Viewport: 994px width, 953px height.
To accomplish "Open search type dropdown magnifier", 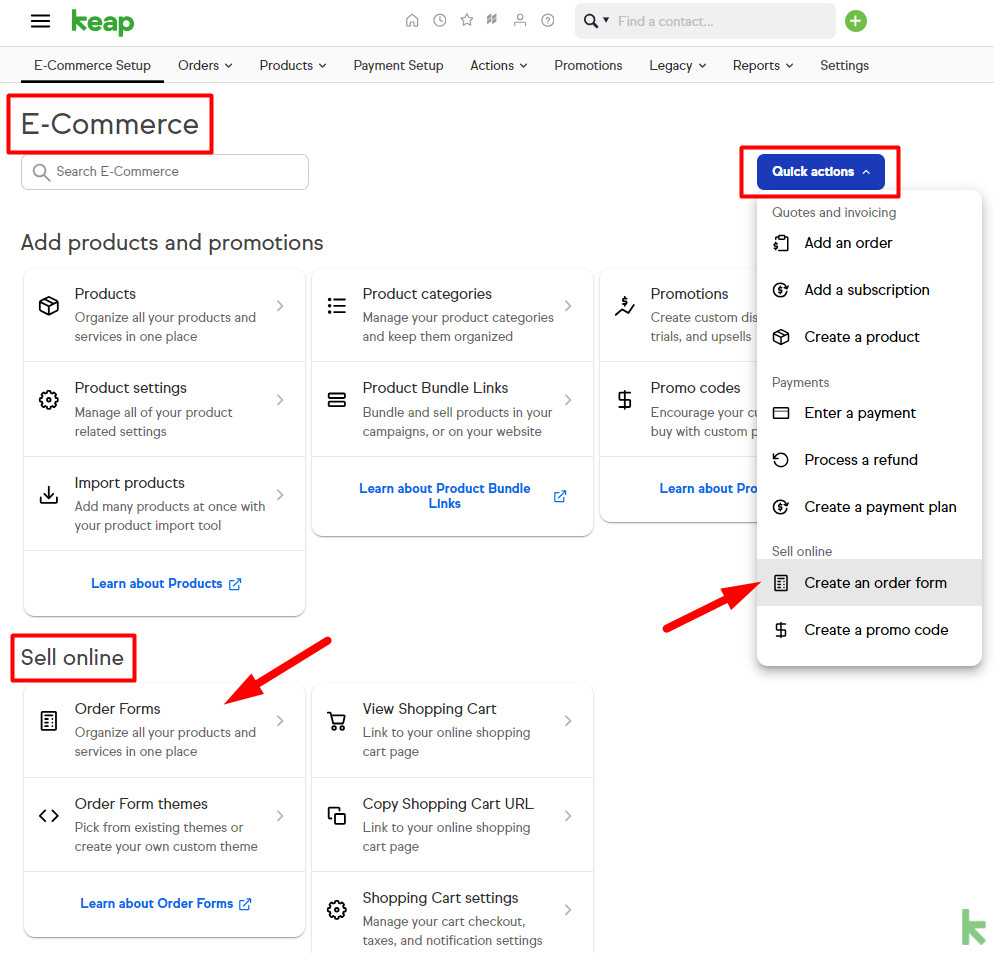I will coord(596,21).
